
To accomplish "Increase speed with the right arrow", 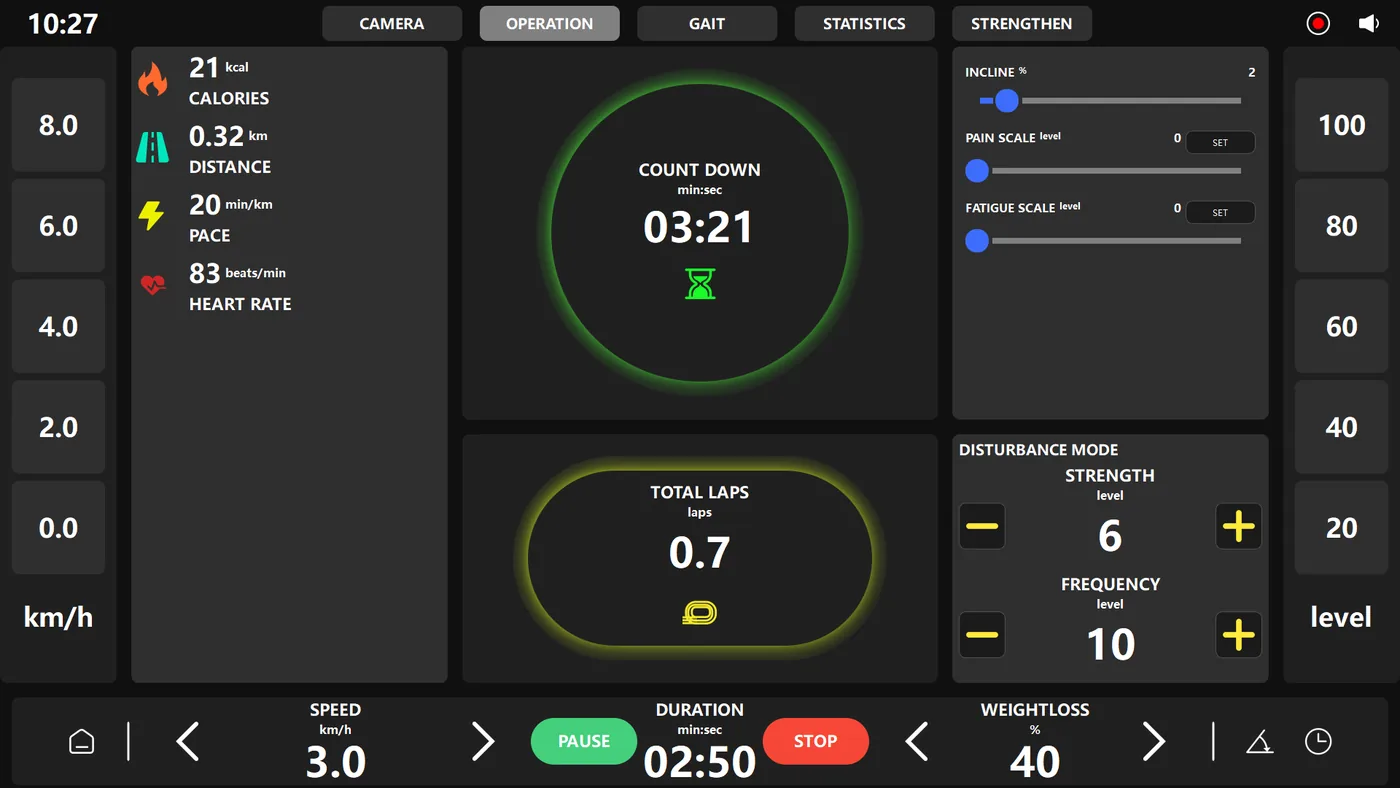I will [483, 741].
